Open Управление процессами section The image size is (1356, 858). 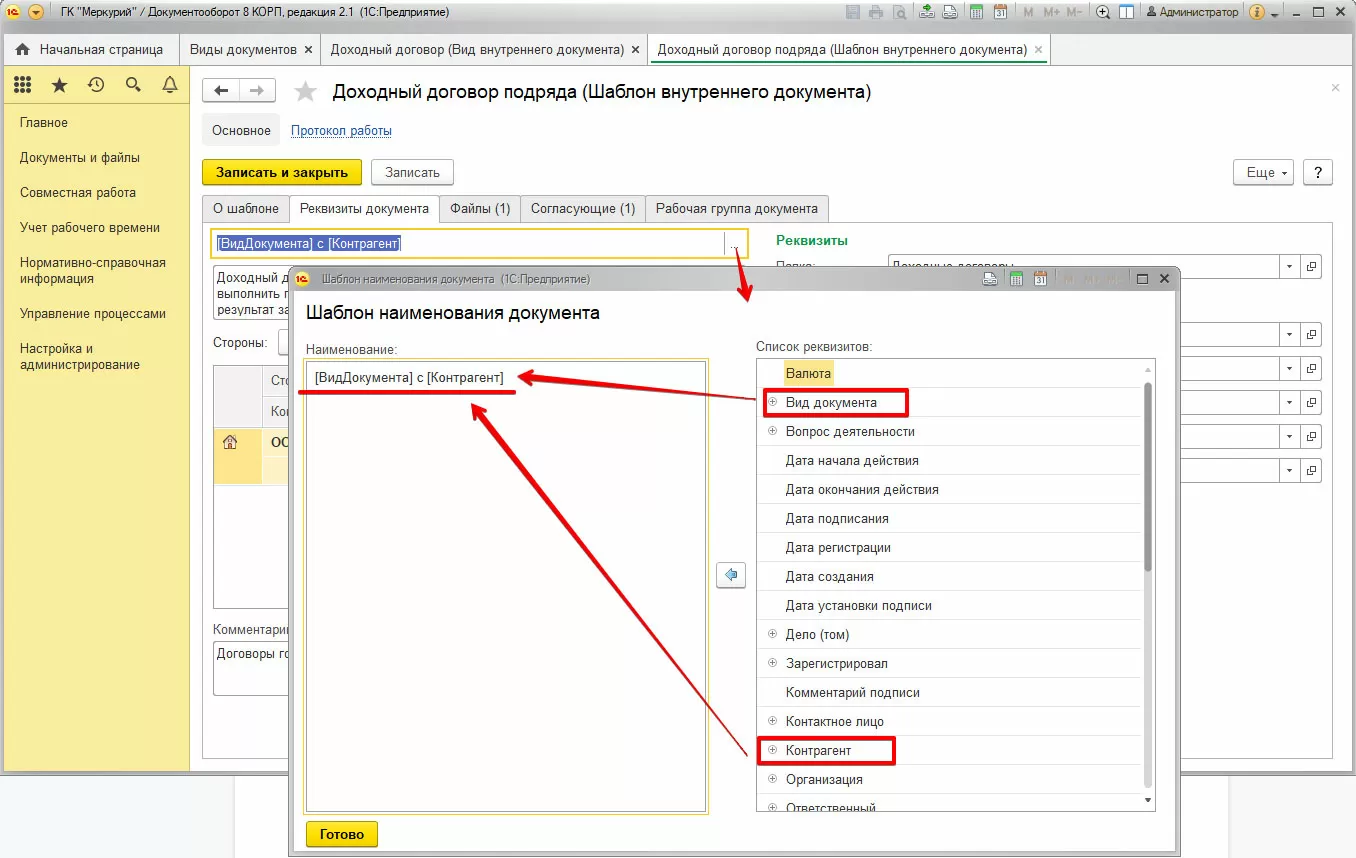(93, 313)
